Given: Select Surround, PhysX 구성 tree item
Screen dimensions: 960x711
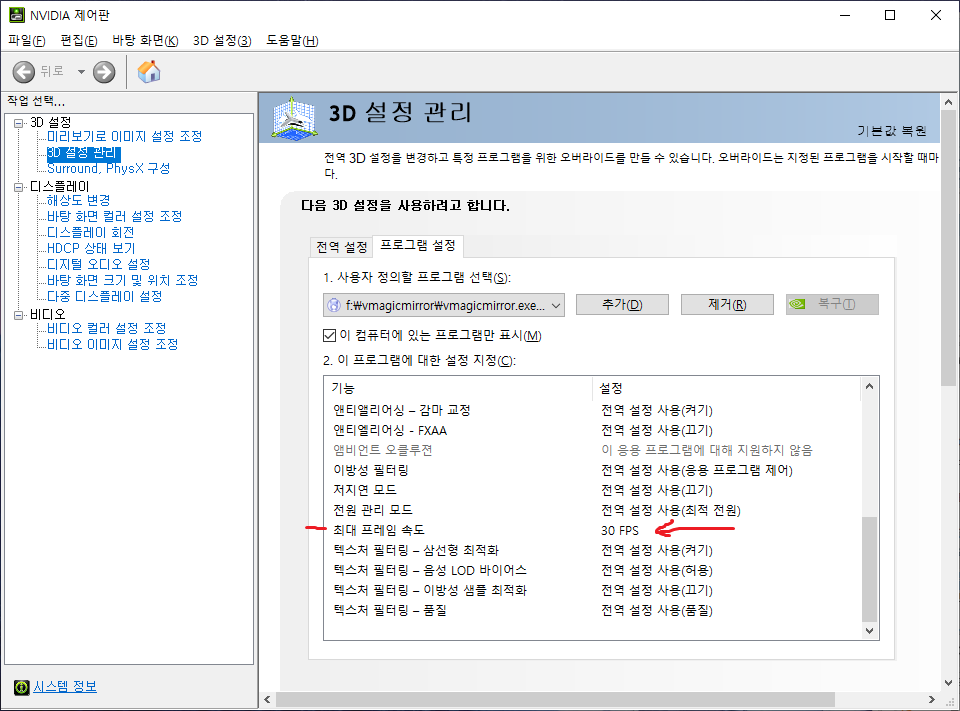Looking at the screenshot, I should (x=108, y=168).
